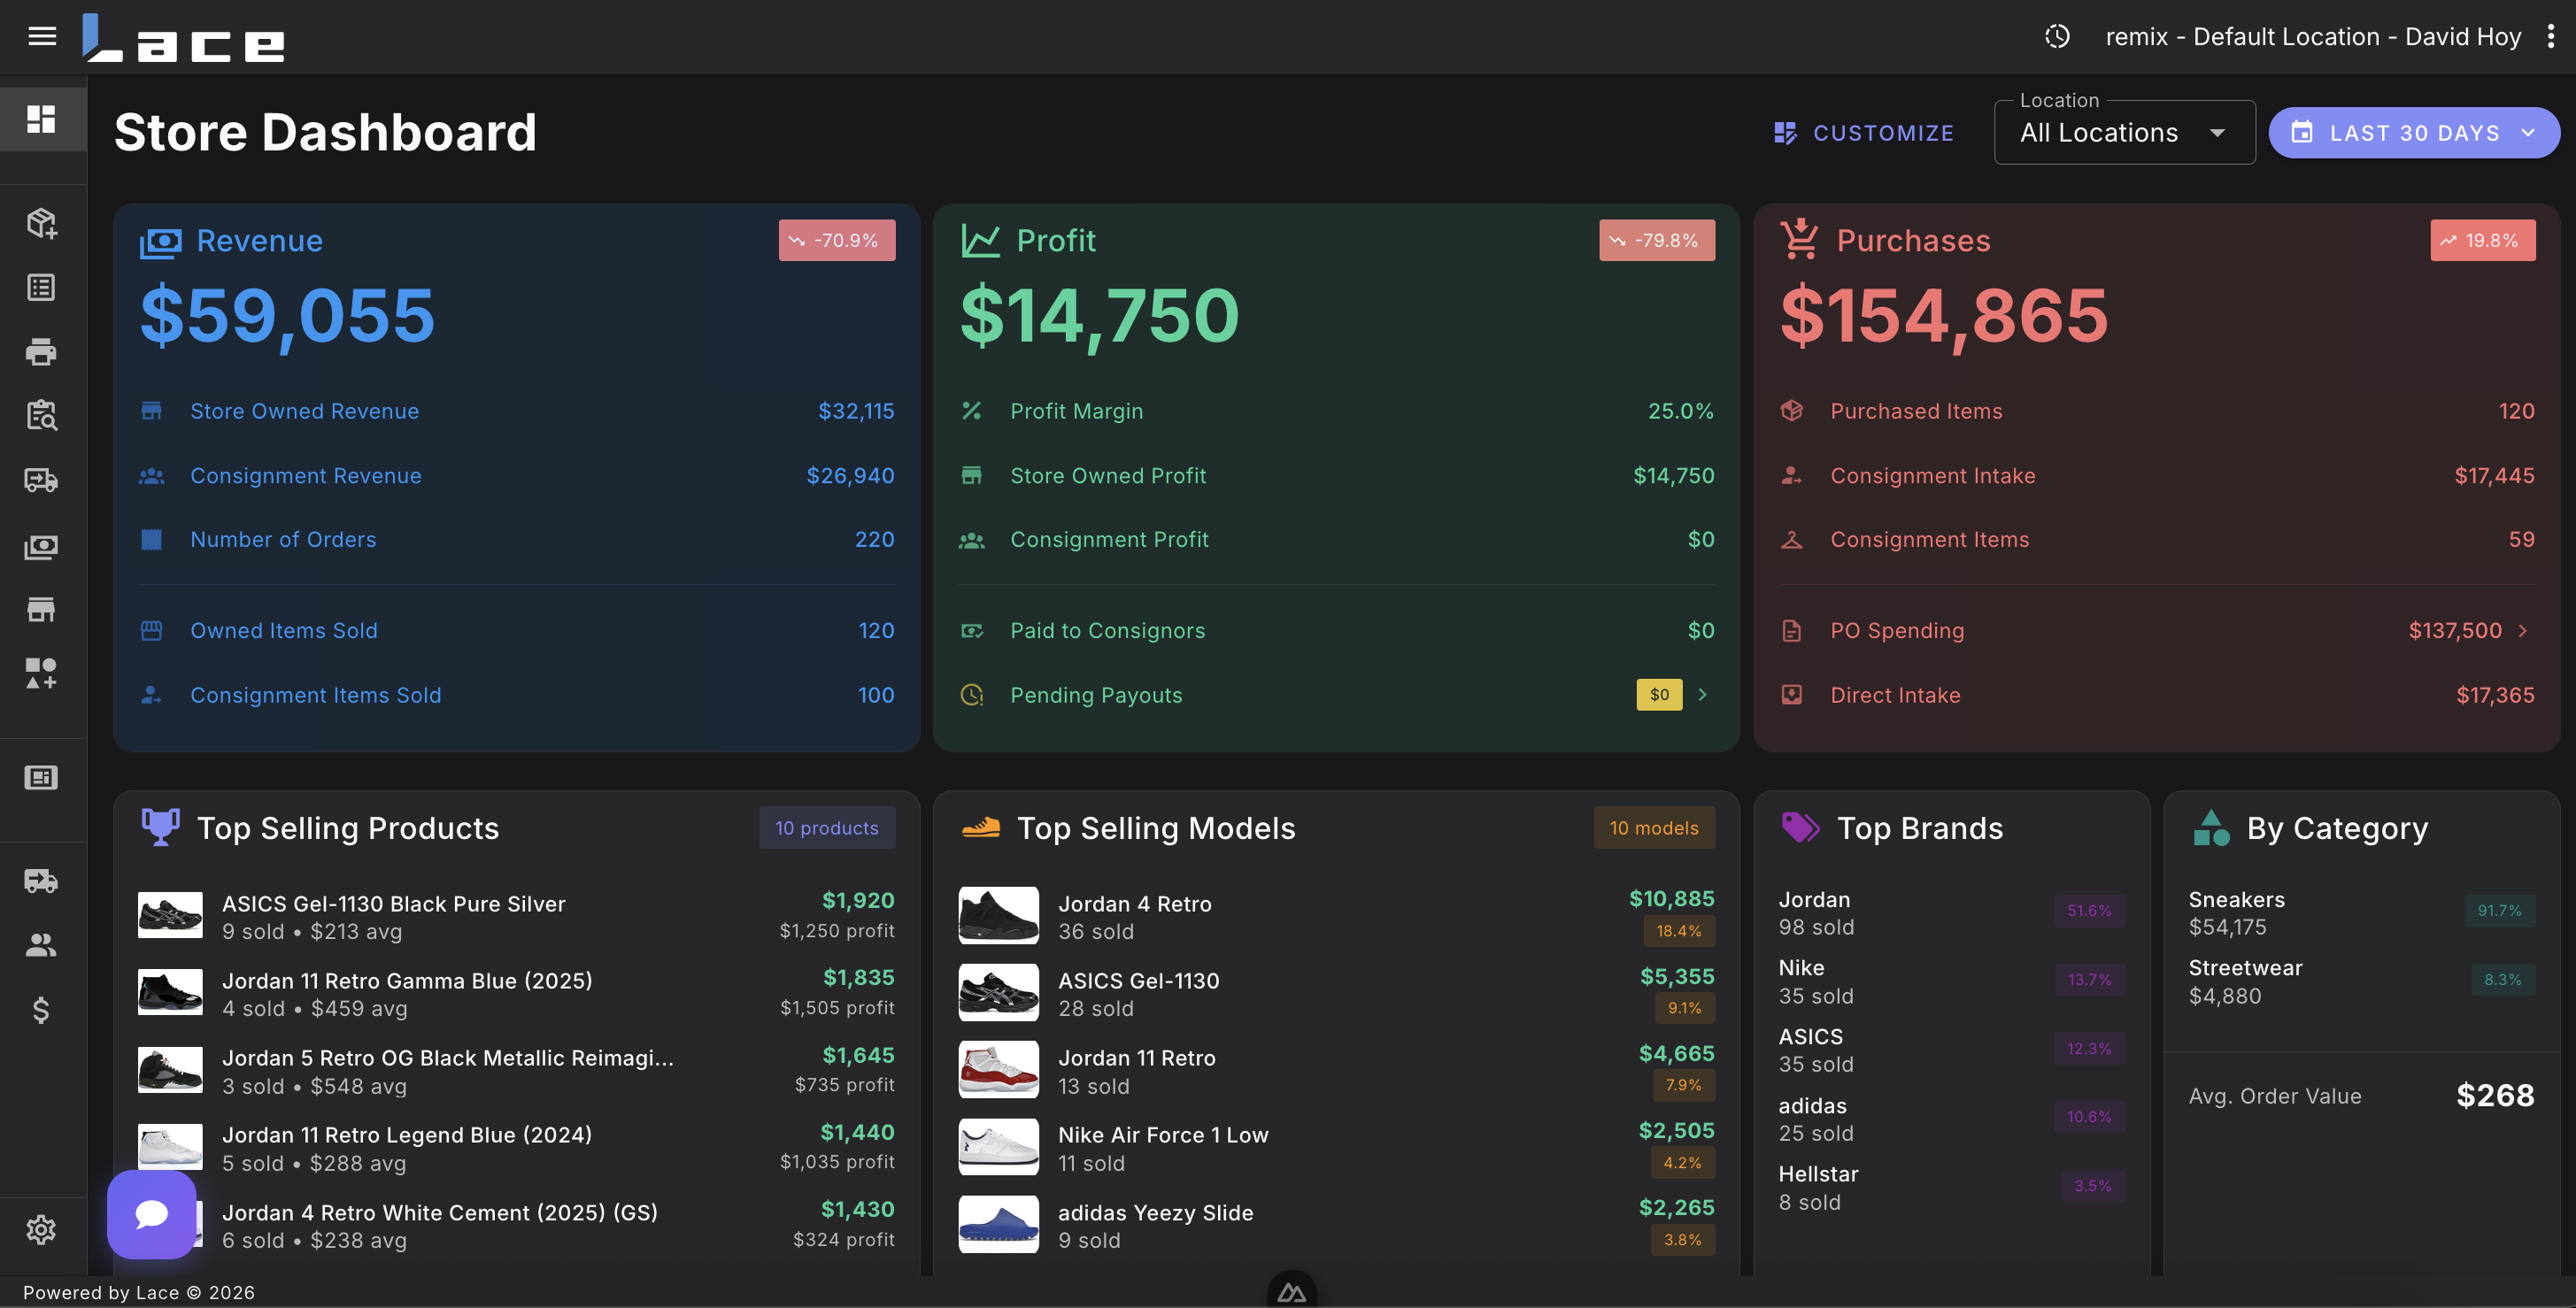Image resolution: width=2576 pixels, height=1308 pixels.
Task: Open the All Locations dropdown
Action: 2124,133
